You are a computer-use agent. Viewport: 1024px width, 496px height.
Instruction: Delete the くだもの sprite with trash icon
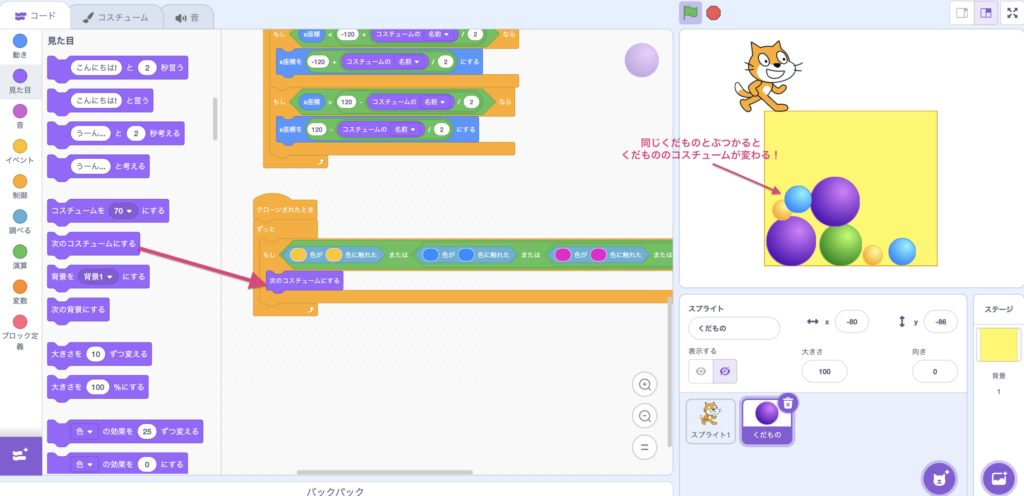(x=788, y=403)
